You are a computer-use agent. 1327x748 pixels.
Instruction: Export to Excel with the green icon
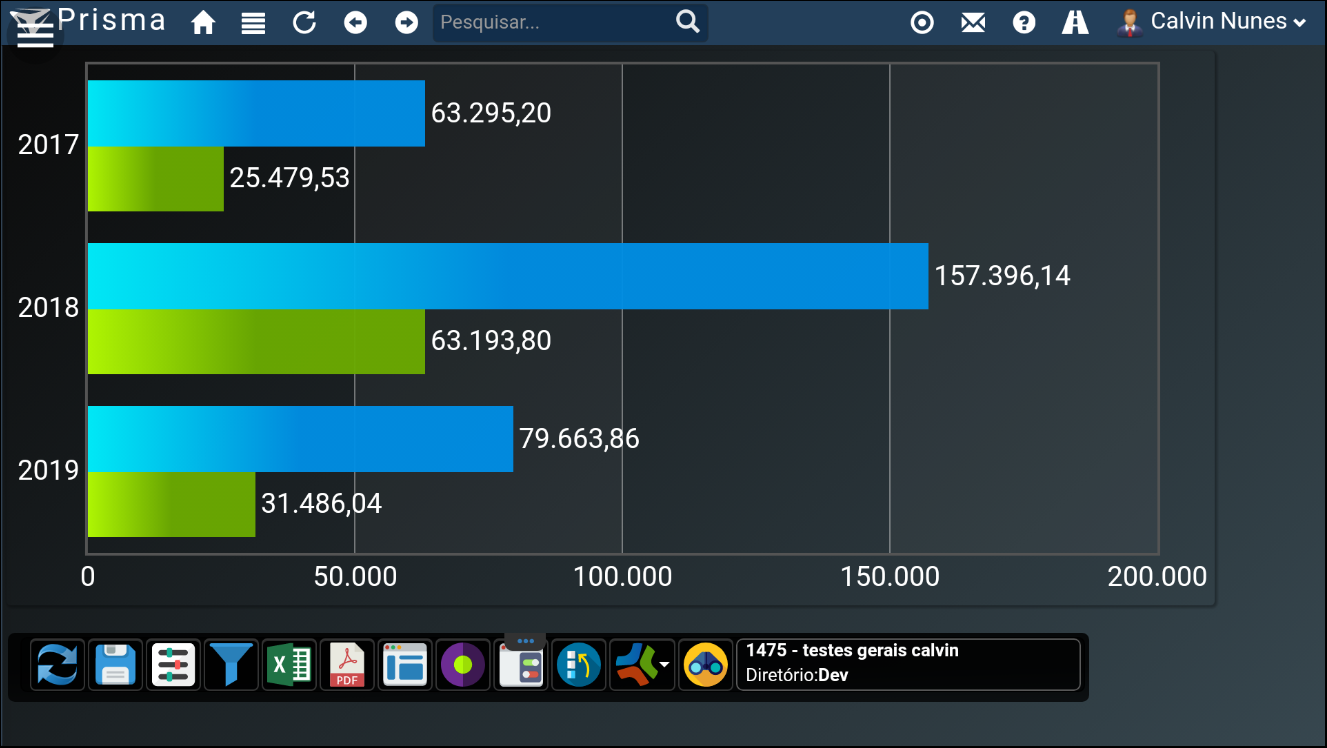(290, 665)
